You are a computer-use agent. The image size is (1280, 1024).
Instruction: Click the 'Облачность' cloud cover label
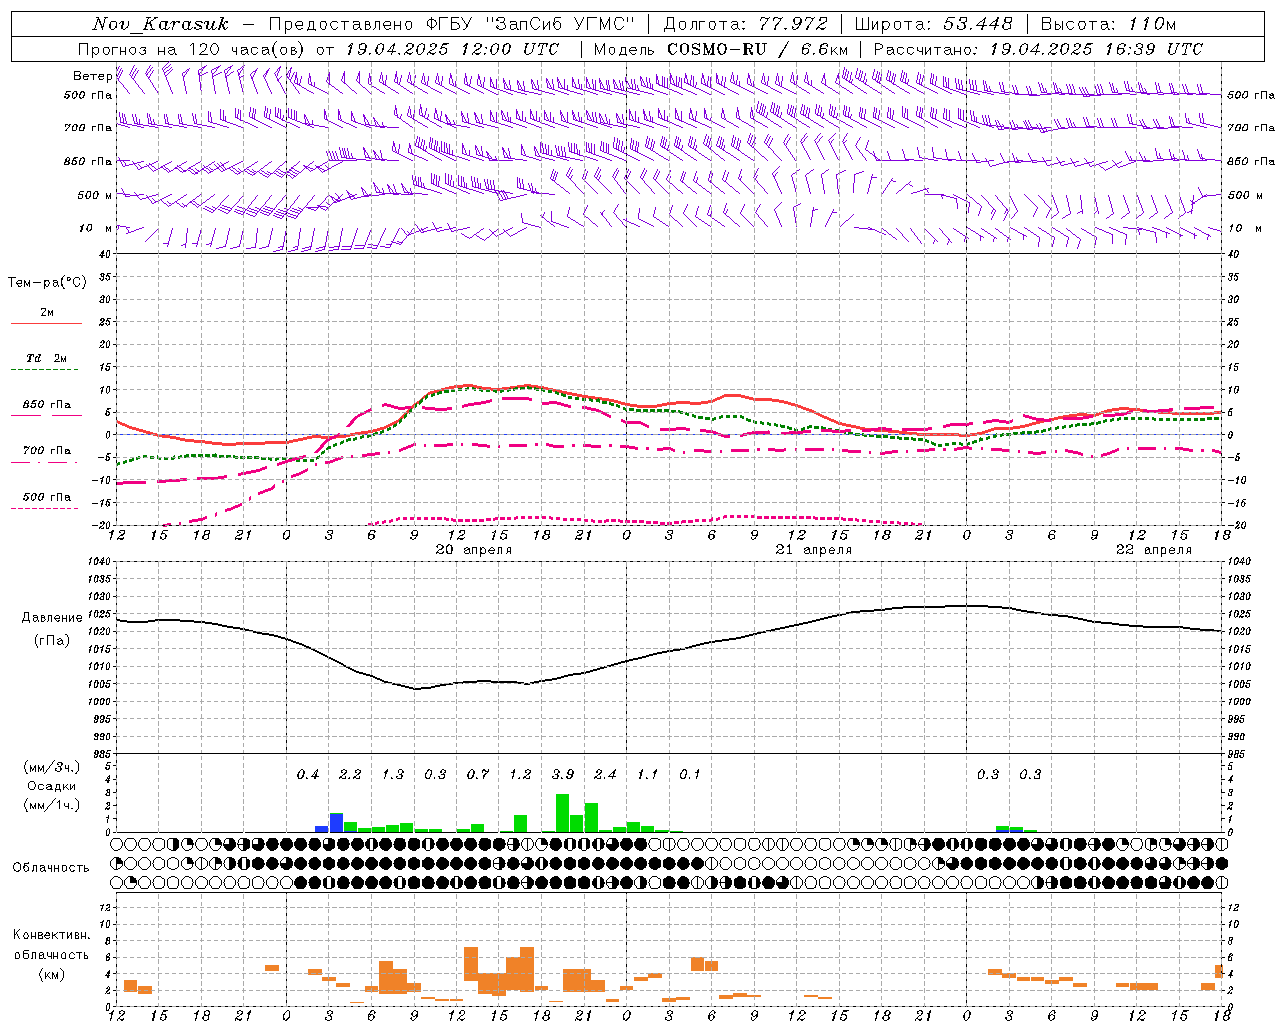(x=51, y=868)
